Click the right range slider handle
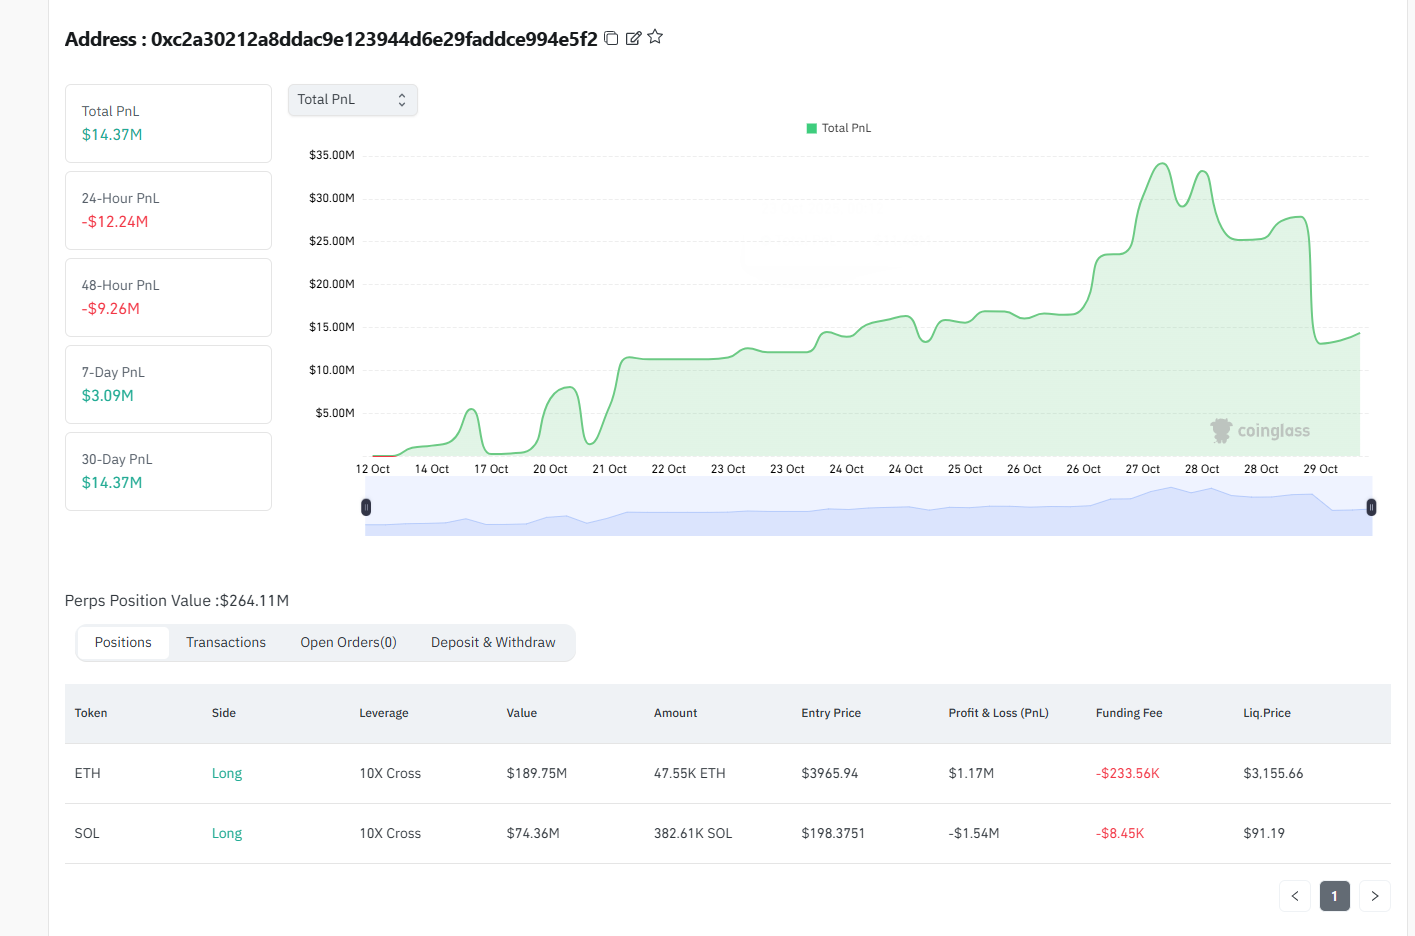 coord(1371,507)
